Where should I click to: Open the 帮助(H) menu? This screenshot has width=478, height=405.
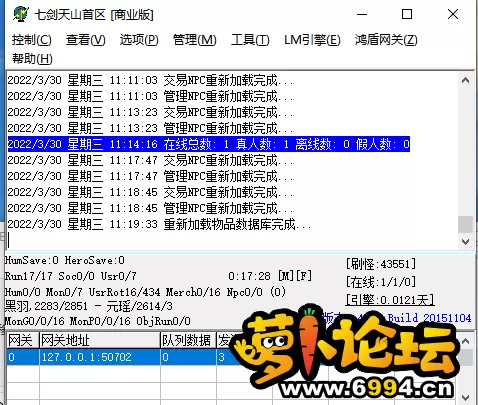pyautogui.click(x=32, y=59)
